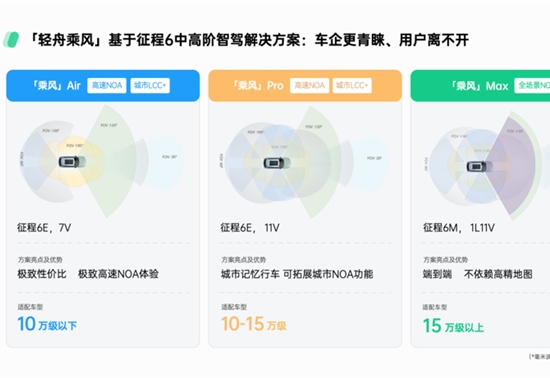Click the 不依赖高精地图 text
550x378 pixels.
coord(498,274)
